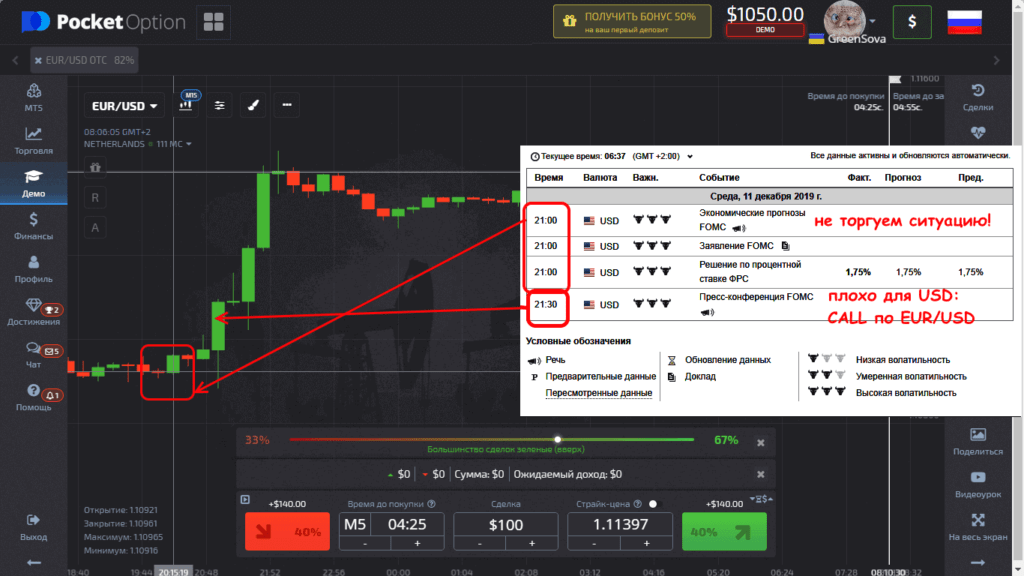Screen dimensions: 1024x576
Task: Toggle the A button on chart
Action: click(x=95, y=227)
